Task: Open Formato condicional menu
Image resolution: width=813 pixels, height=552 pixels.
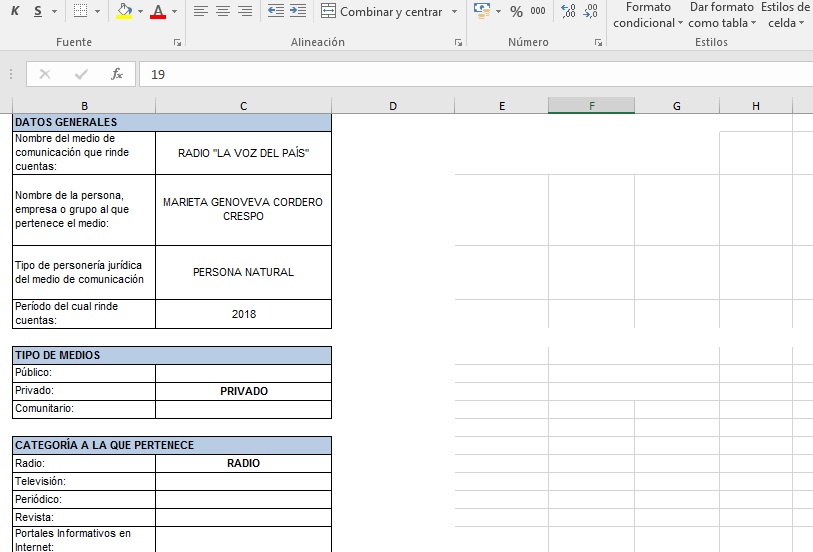Action: coord(647,15)
